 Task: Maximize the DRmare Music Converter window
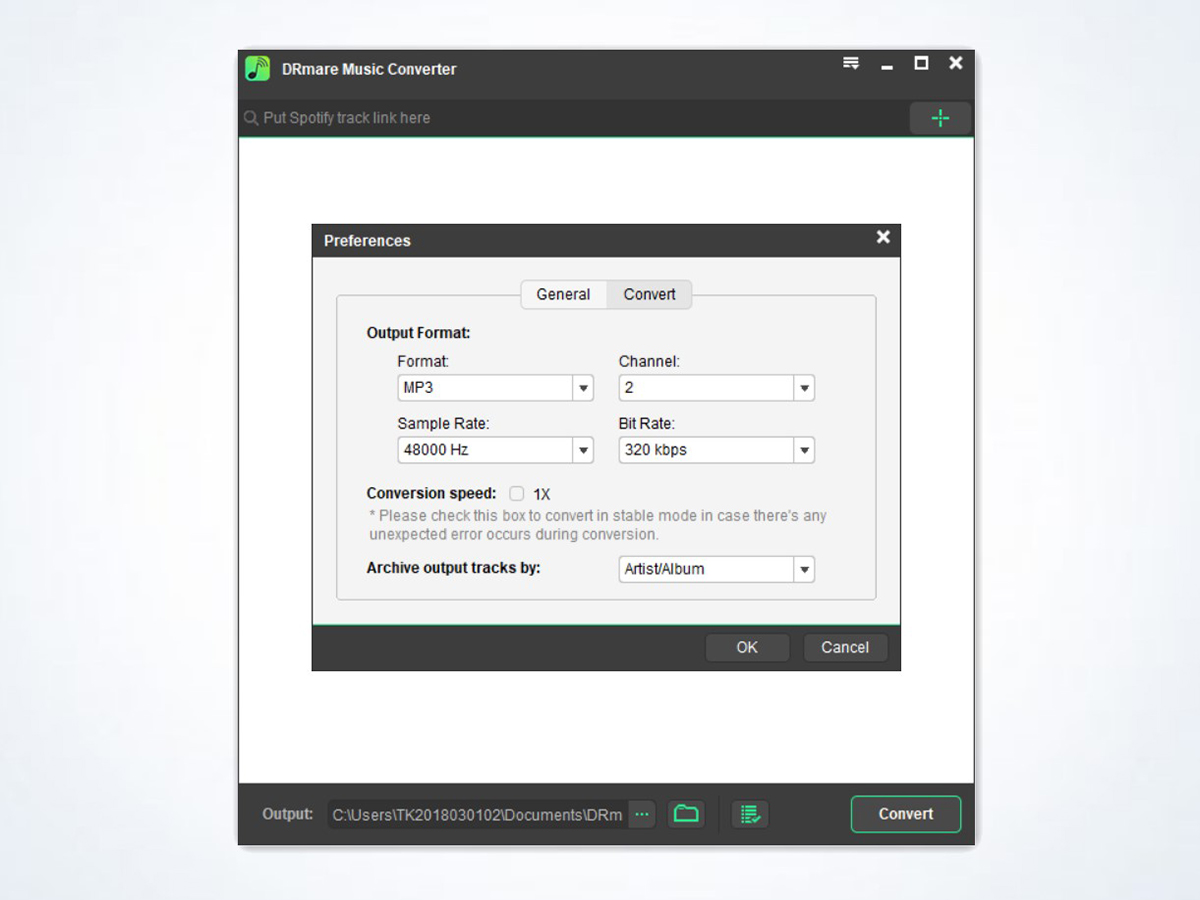click(921, 63)
